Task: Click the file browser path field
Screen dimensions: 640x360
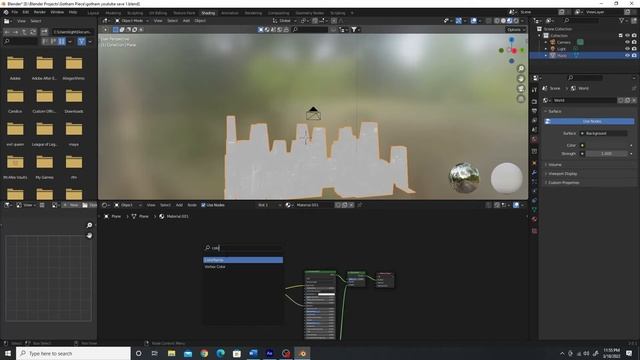Action: click(72, 32)
